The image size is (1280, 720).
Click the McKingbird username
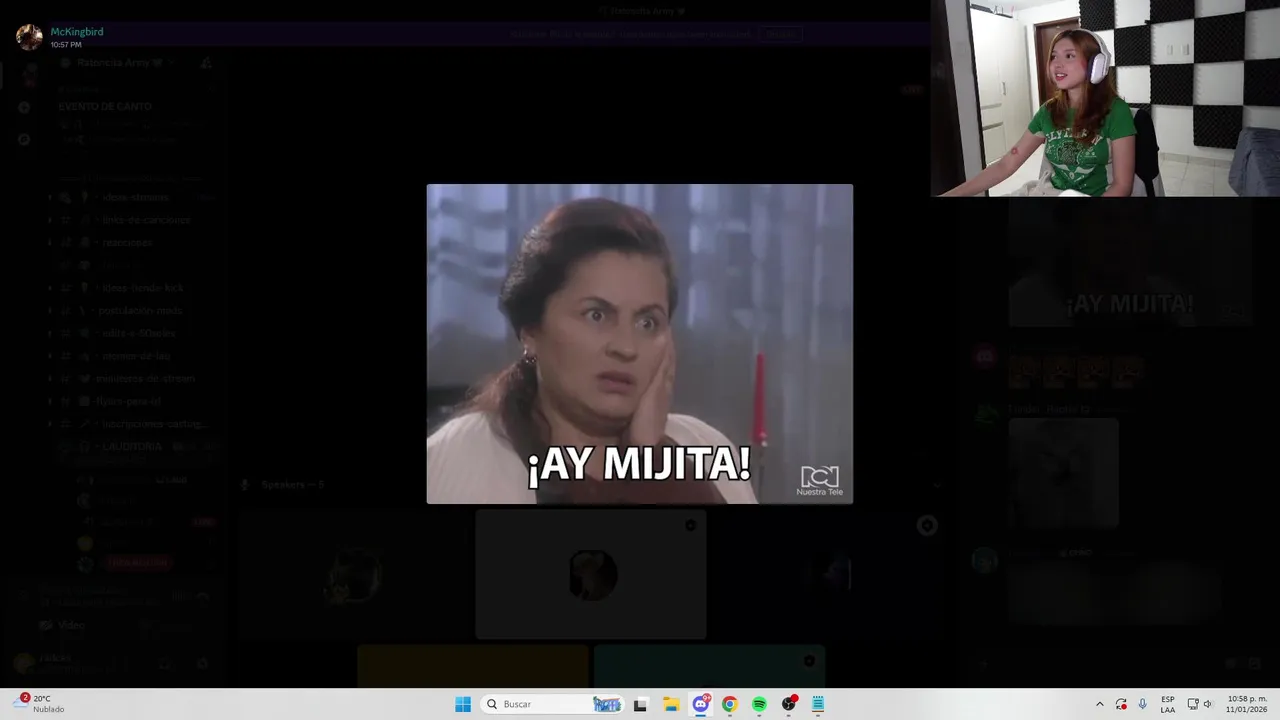[77, 32]
